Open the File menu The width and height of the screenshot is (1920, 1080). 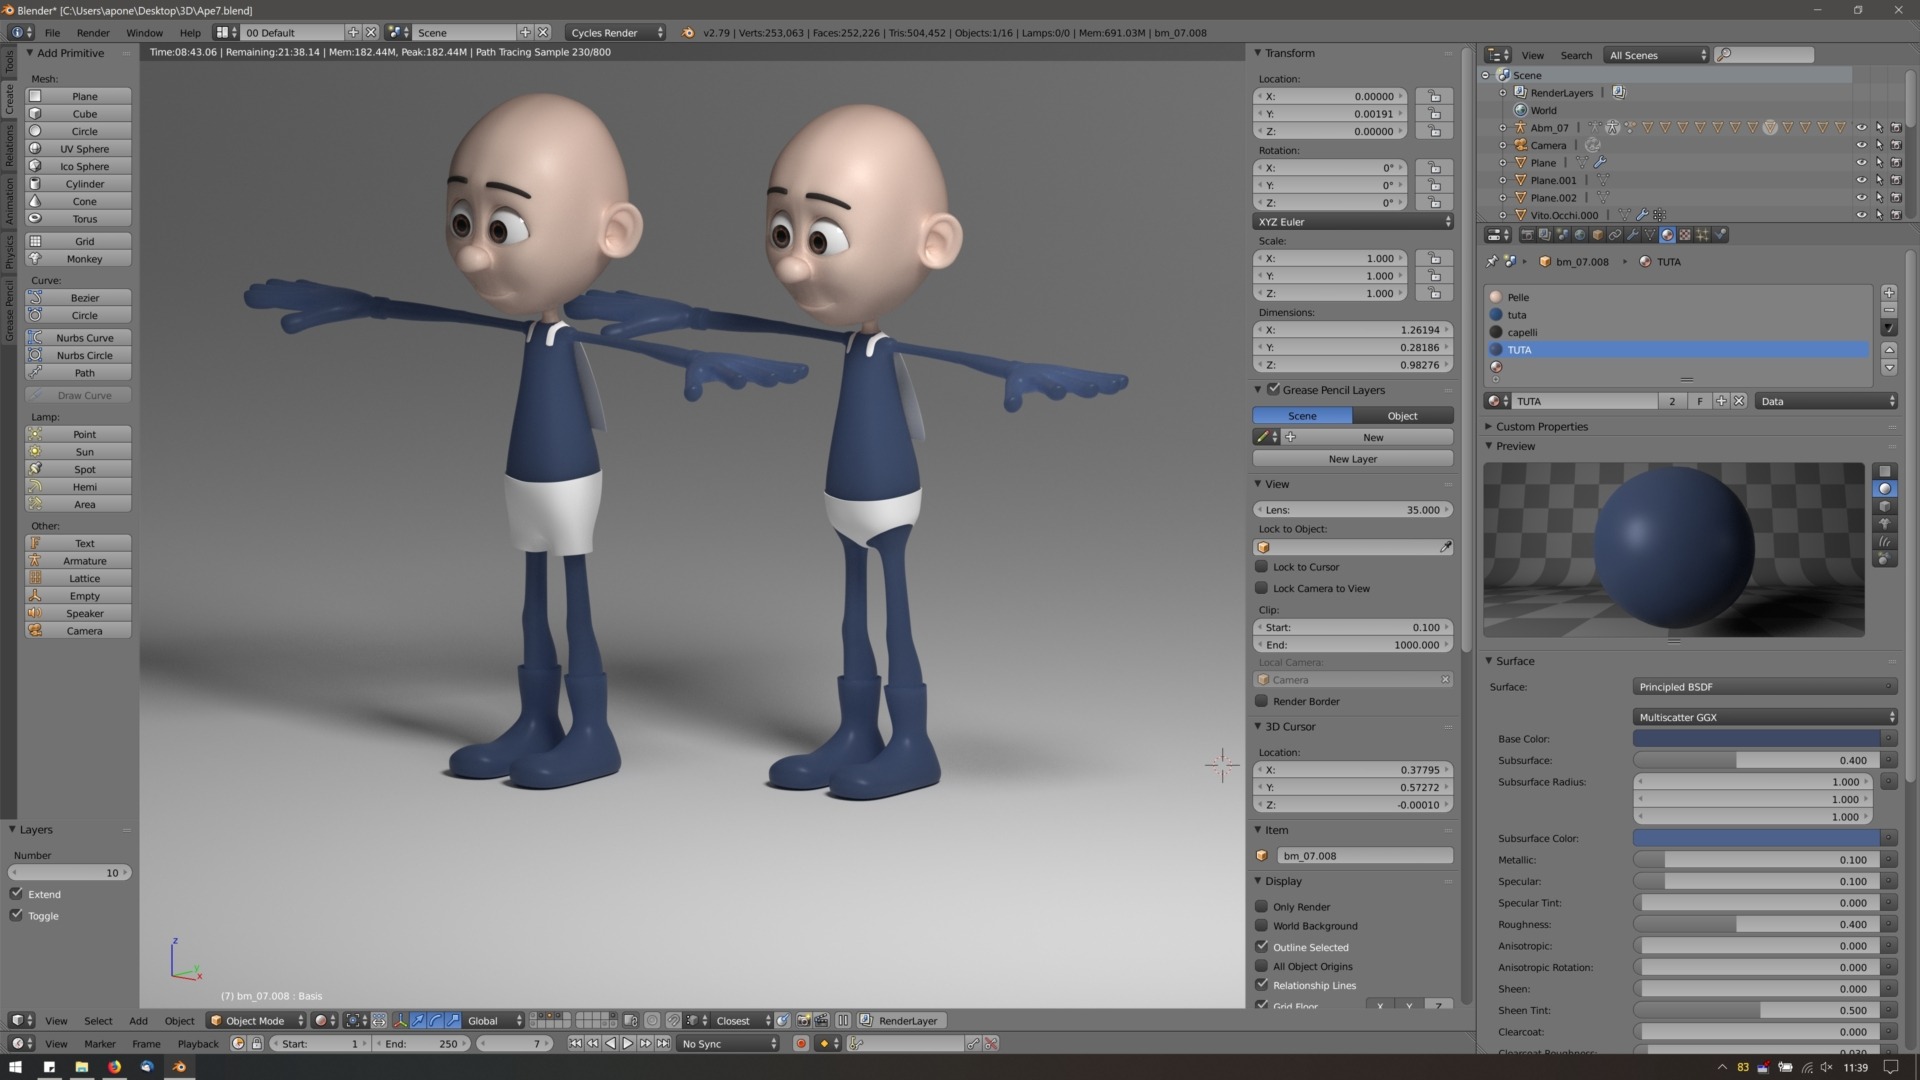point(52,32)
